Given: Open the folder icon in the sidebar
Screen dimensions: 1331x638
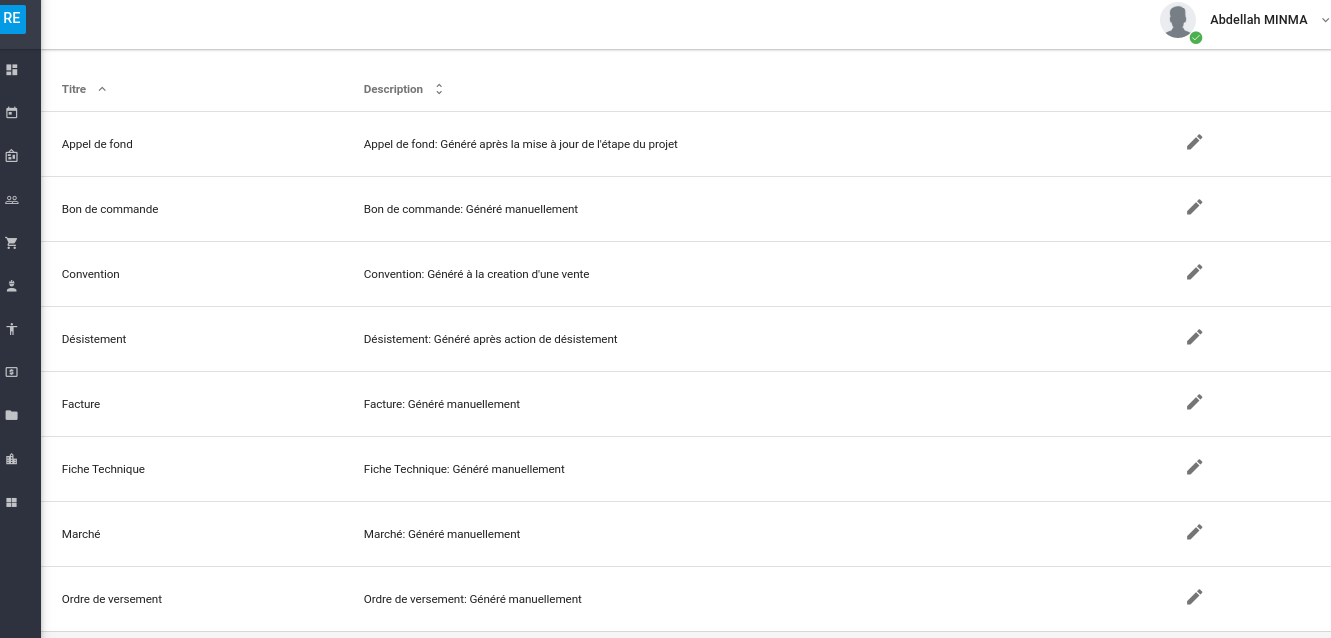Looking at the screenshot, I should point(12,415).
